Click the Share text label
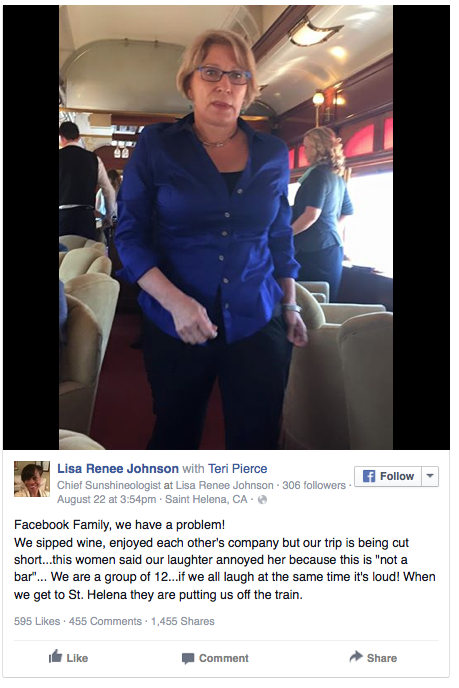Image resolution: width=459 pixels, height=688 pixels. pyautogui.click(x=382, y=658)
